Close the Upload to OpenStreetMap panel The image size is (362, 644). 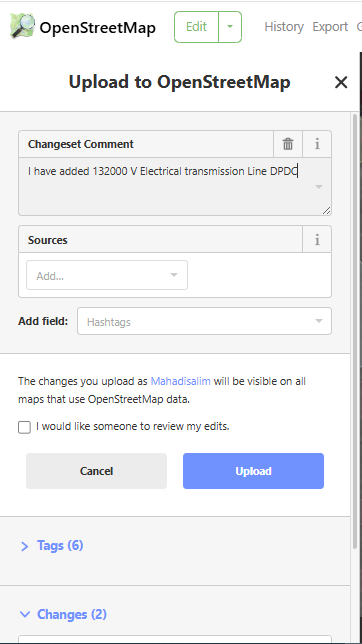point(341,82)
